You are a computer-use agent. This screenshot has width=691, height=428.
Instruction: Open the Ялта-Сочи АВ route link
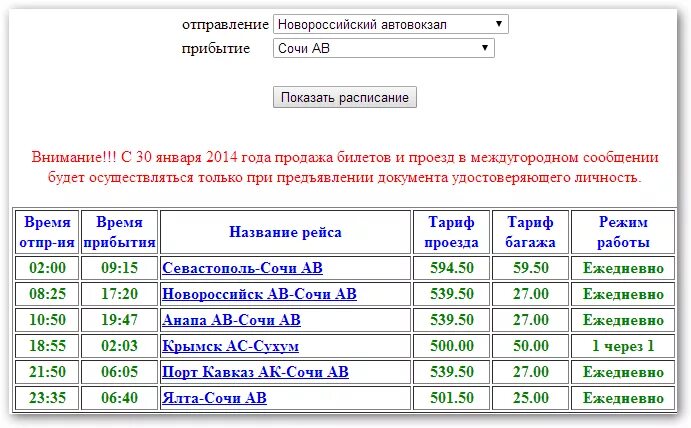tap(214, 398)
